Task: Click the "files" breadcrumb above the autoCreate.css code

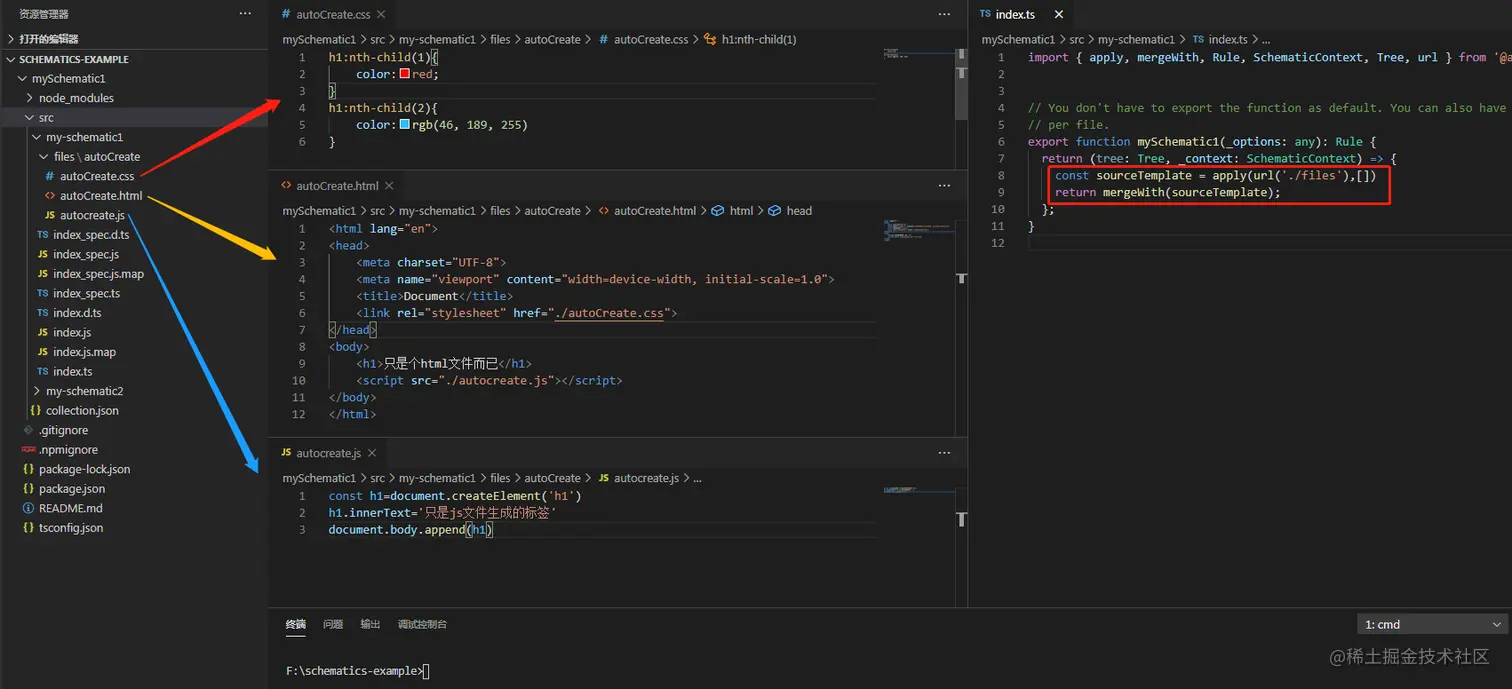Action: [x=500, y=39]
